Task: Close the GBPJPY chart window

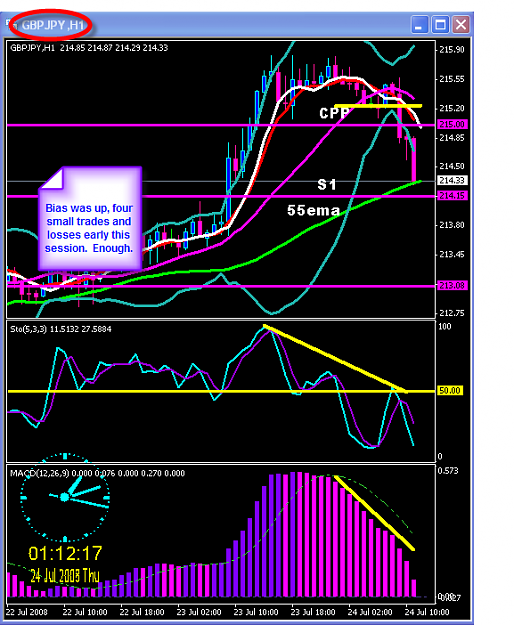Action: (461, 25)
